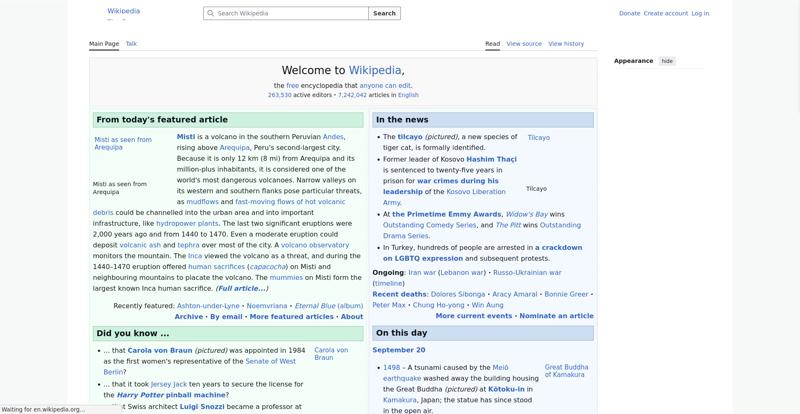Switch to the Talk tab
Screen dimensions: 800x414
(x=131, y=44)
